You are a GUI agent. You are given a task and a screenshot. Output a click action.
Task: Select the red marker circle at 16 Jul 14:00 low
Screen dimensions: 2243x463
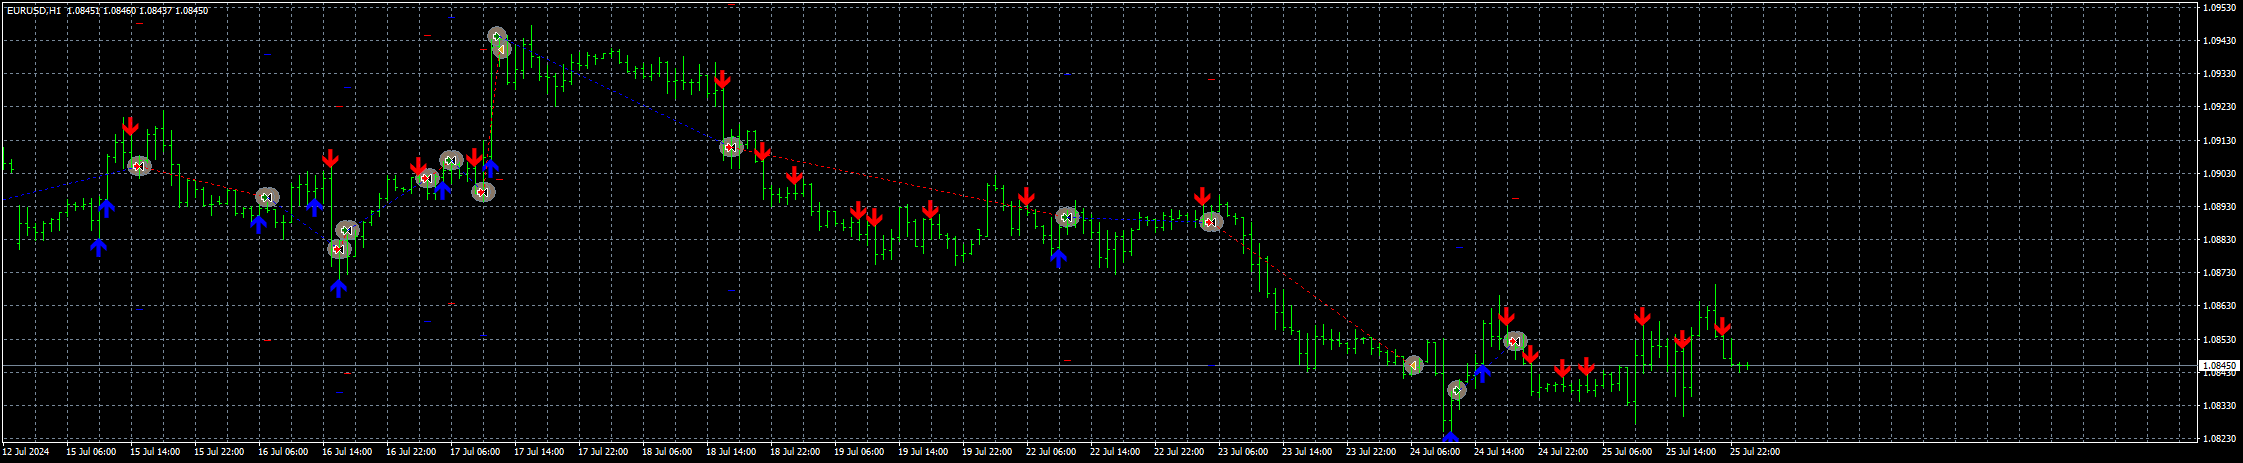pos(340,248)
